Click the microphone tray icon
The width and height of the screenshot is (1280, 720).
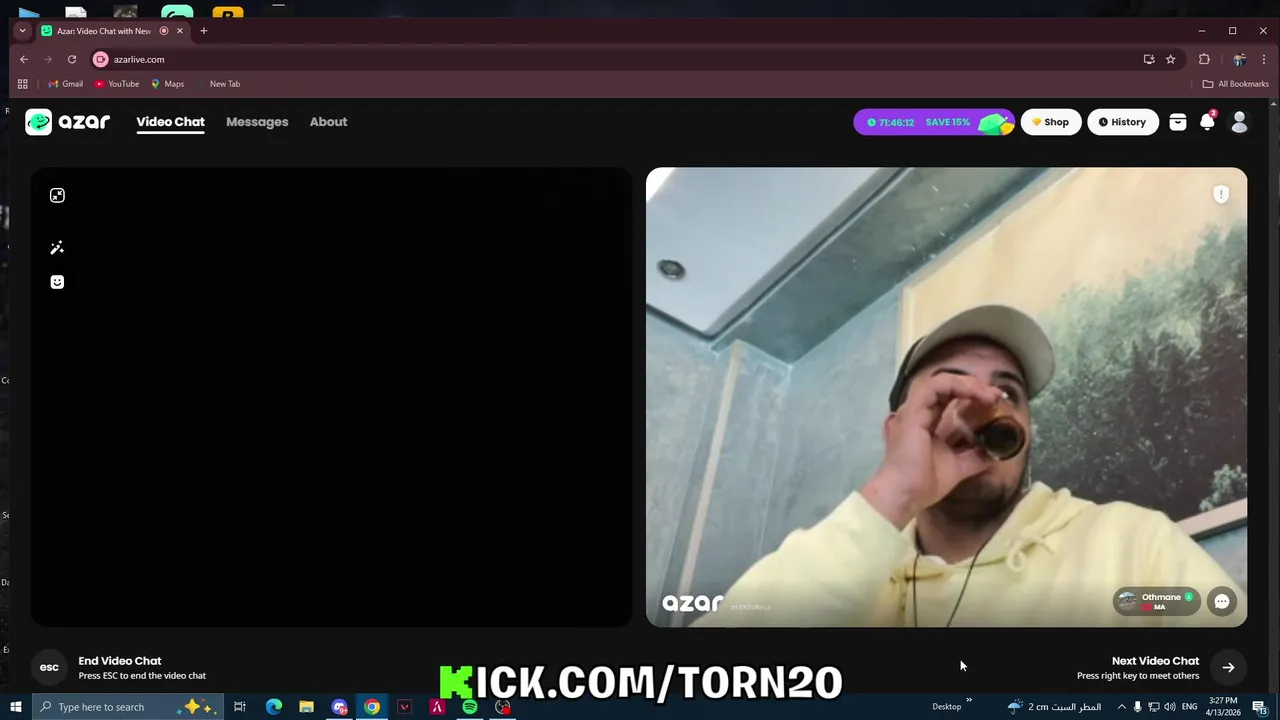pyautogui.click(x=1137, y=707)
